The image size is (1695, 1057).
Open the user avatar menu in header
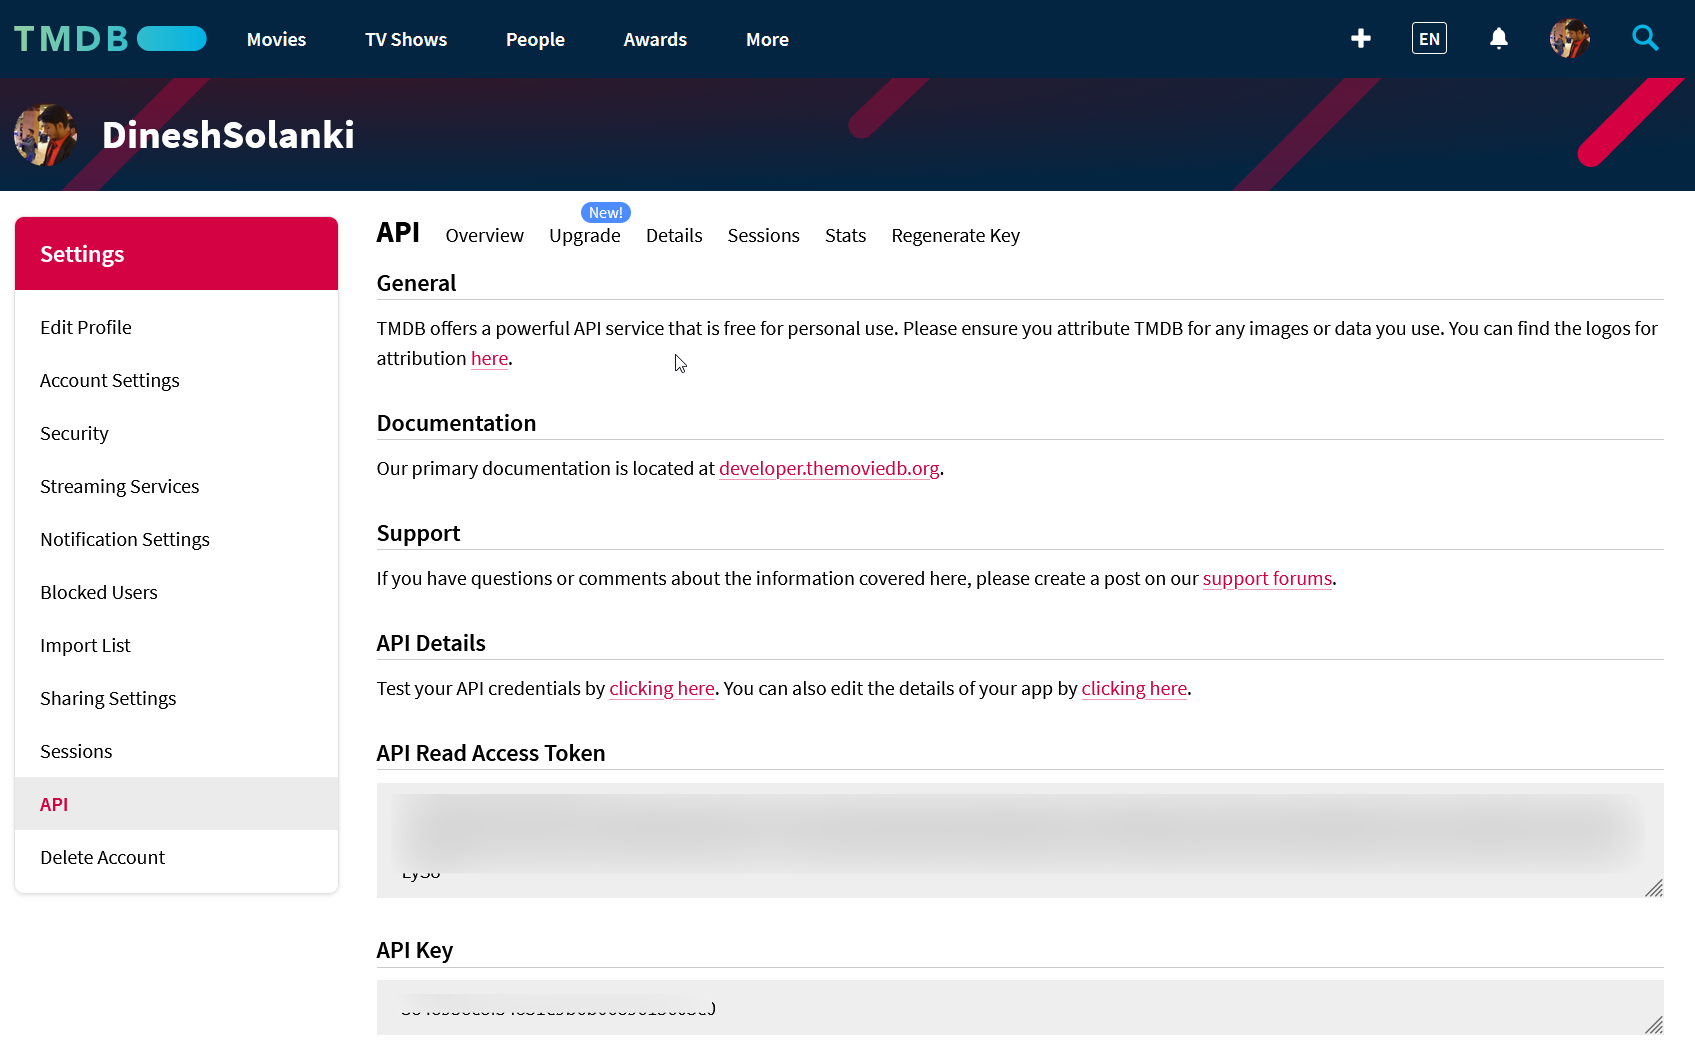[x=1570, y=38]
